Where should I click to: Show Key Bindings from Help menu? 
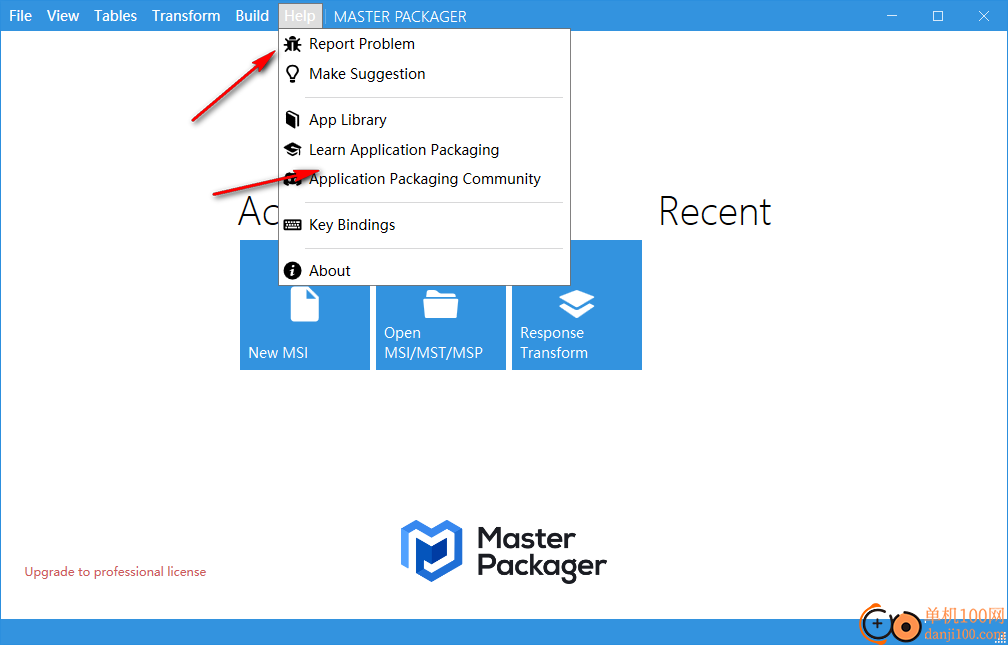click(x=424, y=225)
